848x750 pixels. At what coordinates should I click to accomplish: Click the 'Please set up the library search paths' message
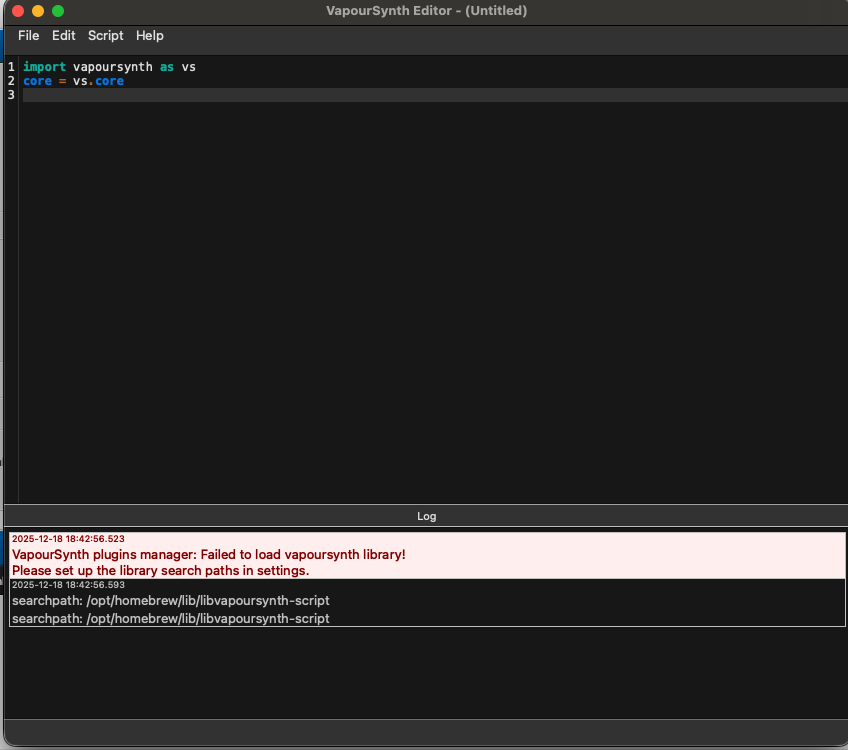pyautogui.click(x=160, y=571)
